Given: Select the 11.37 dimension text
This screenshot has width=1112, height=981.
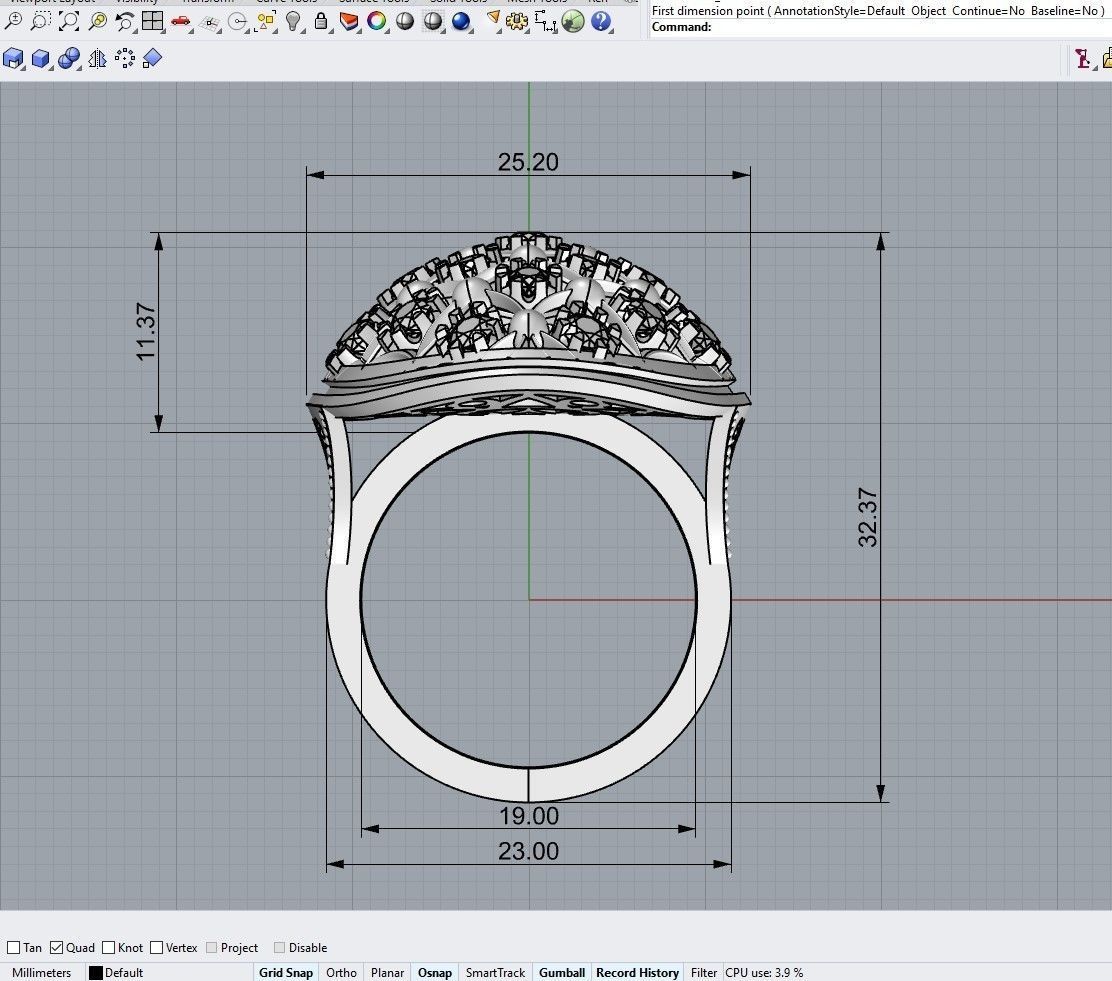Looking at the screenshot, I should pyautogui.click(x=145, y=331).
